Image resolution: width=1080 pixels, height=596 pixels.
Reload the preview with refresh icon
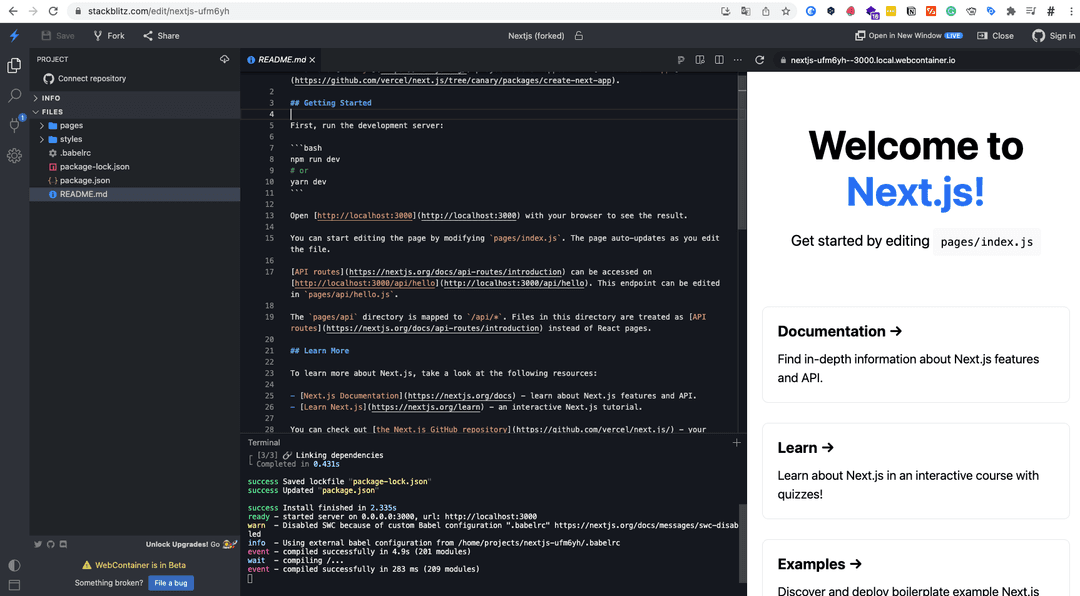(x=760, y=60)
